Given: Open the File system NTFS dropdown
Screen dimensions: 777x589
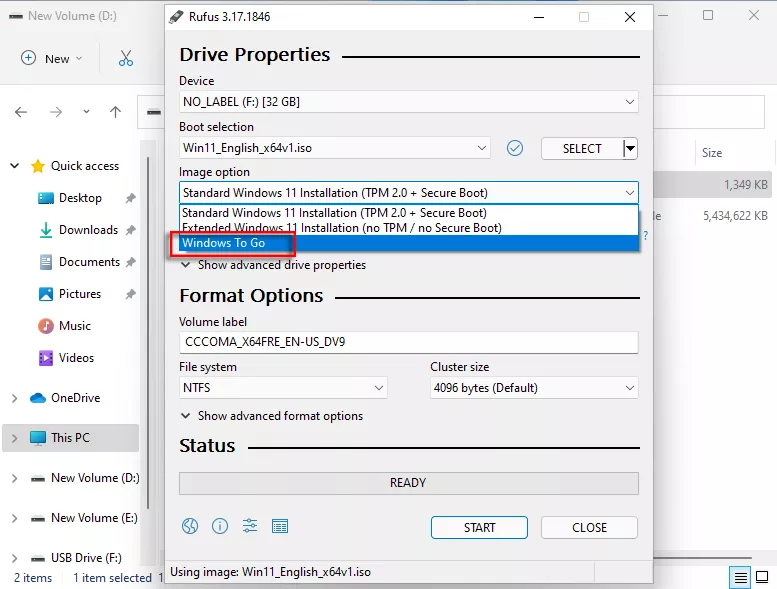Looking at the screenshot, I should [283, 388].
